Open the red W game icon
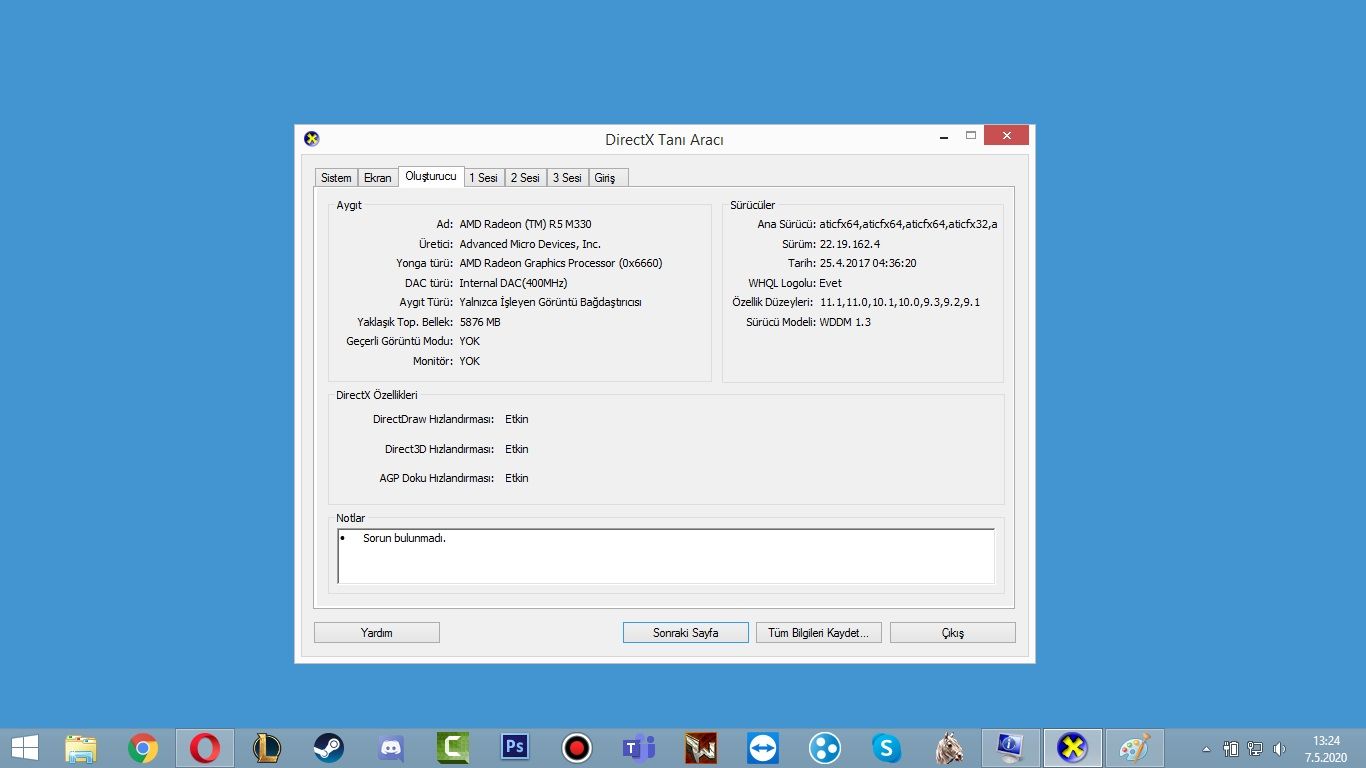The image size is (1366, 768). [701, 748]
